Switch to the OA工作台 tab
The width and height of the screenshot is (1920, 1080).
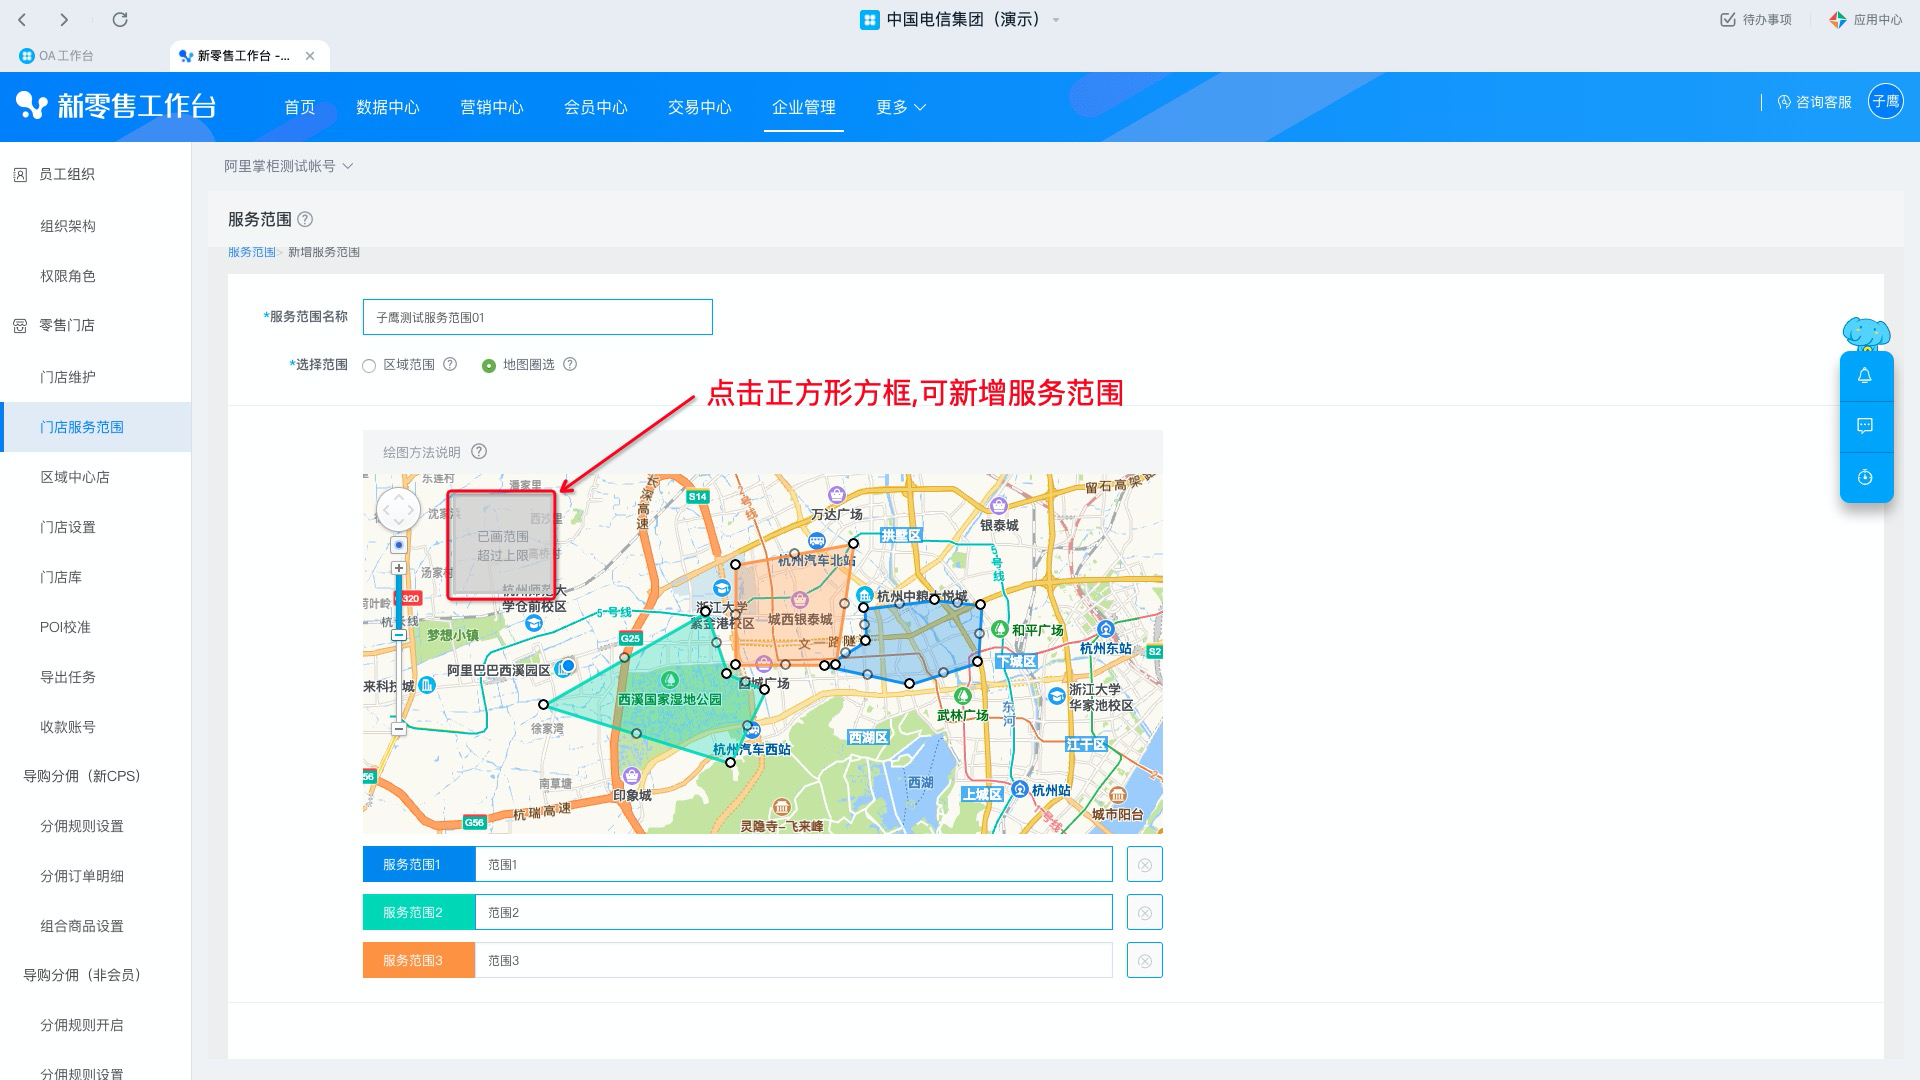click(x=66, y=56)
